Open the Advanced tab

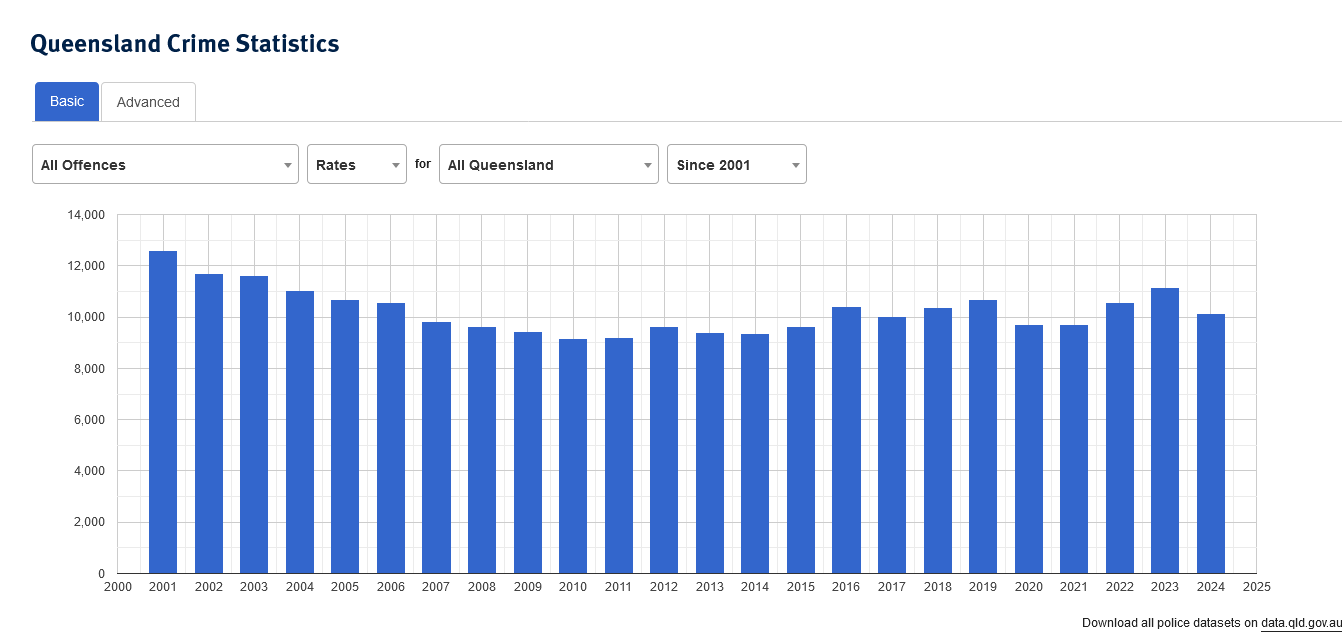148,102
